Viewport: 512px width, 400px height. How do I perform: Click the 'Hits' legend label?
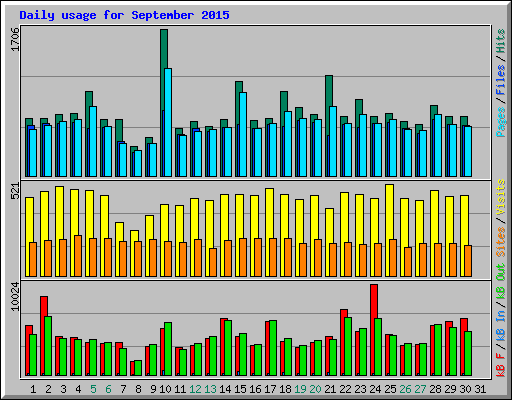point(500,41)
